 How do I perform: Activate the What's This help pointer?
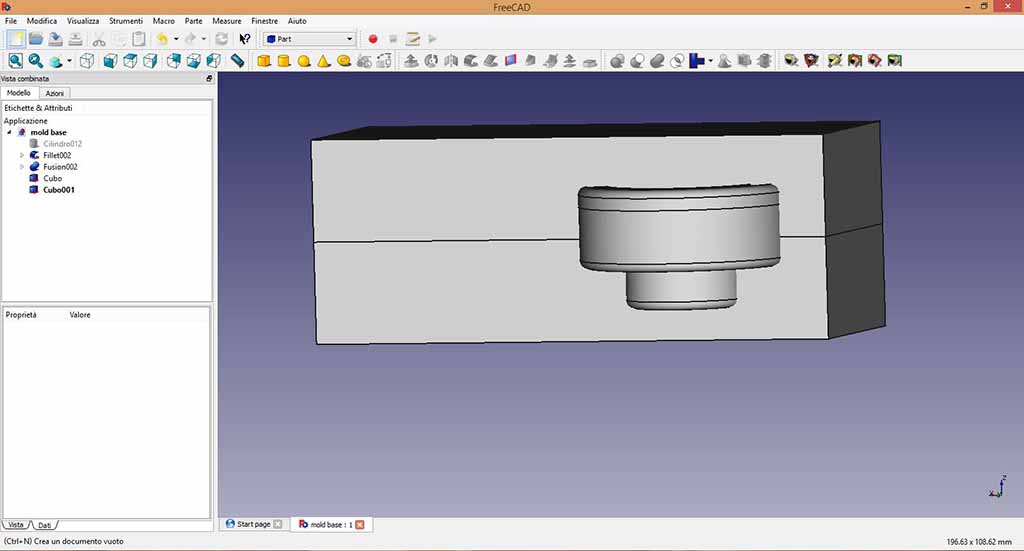[x=245, y=39]
